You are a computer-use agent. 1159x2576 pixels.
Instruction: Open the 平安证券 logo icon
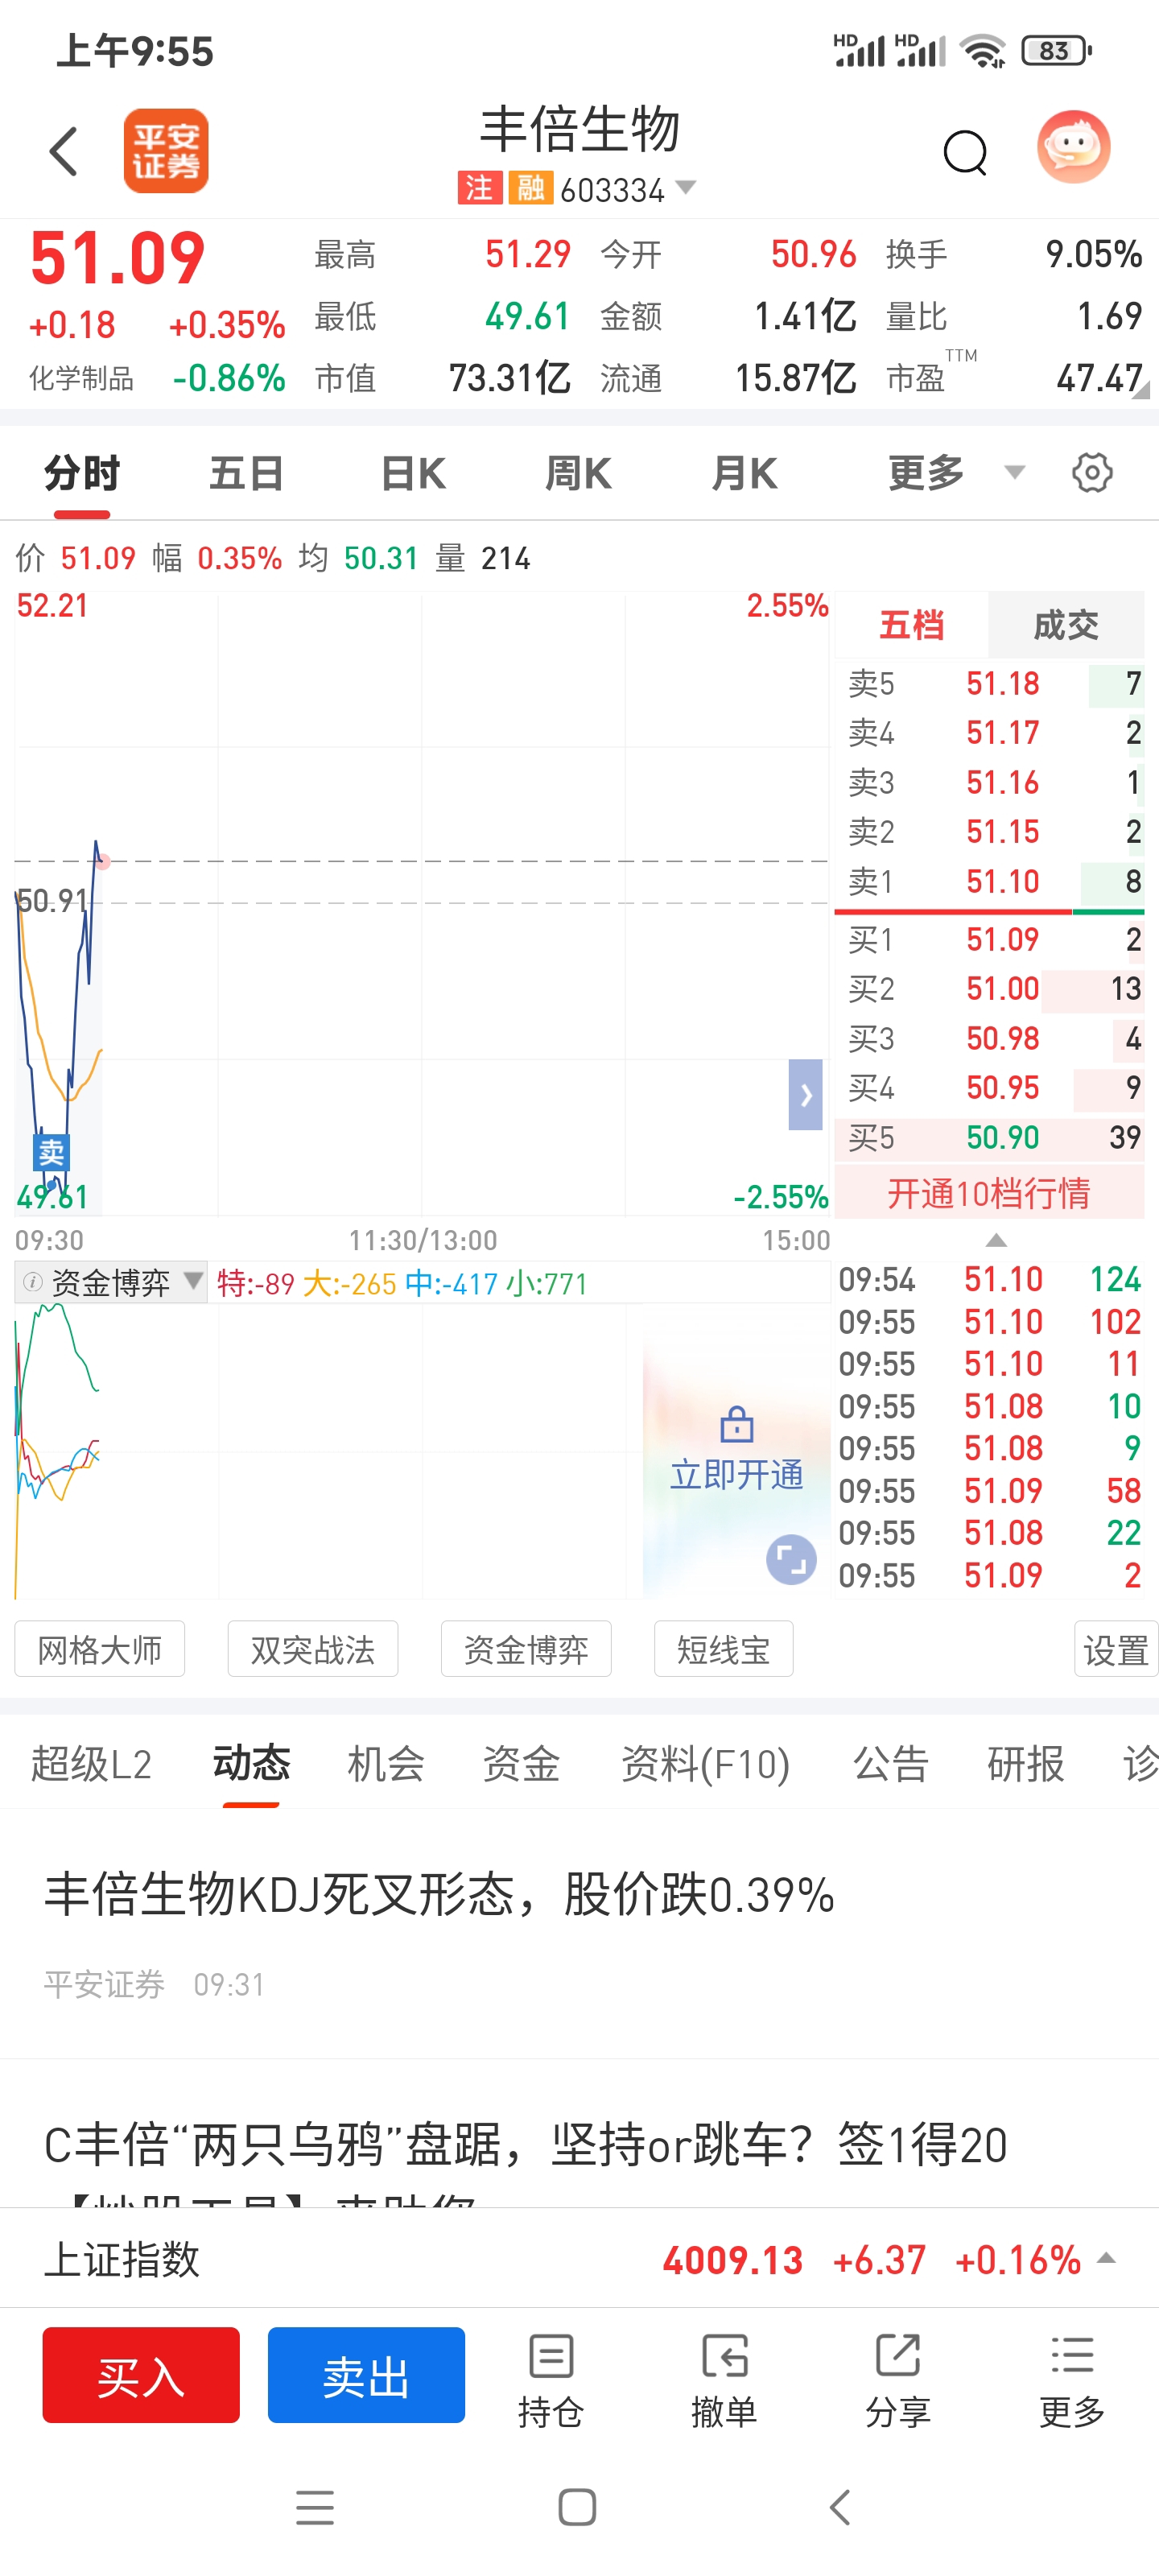[166, 151]
